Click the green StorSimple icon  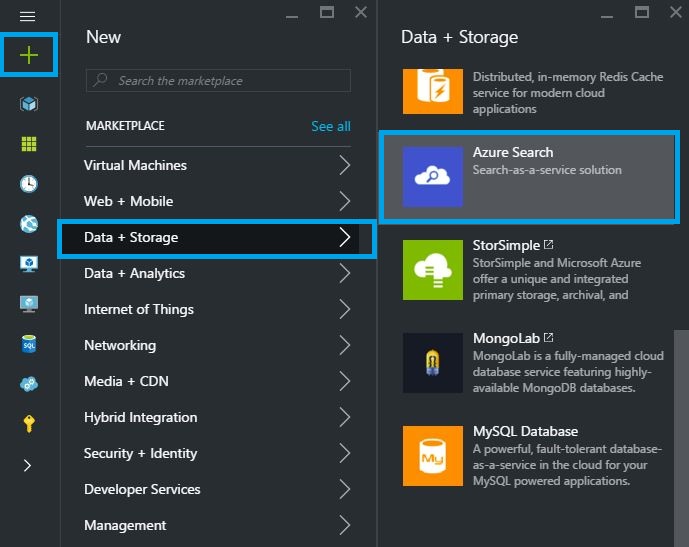[433, 270]
